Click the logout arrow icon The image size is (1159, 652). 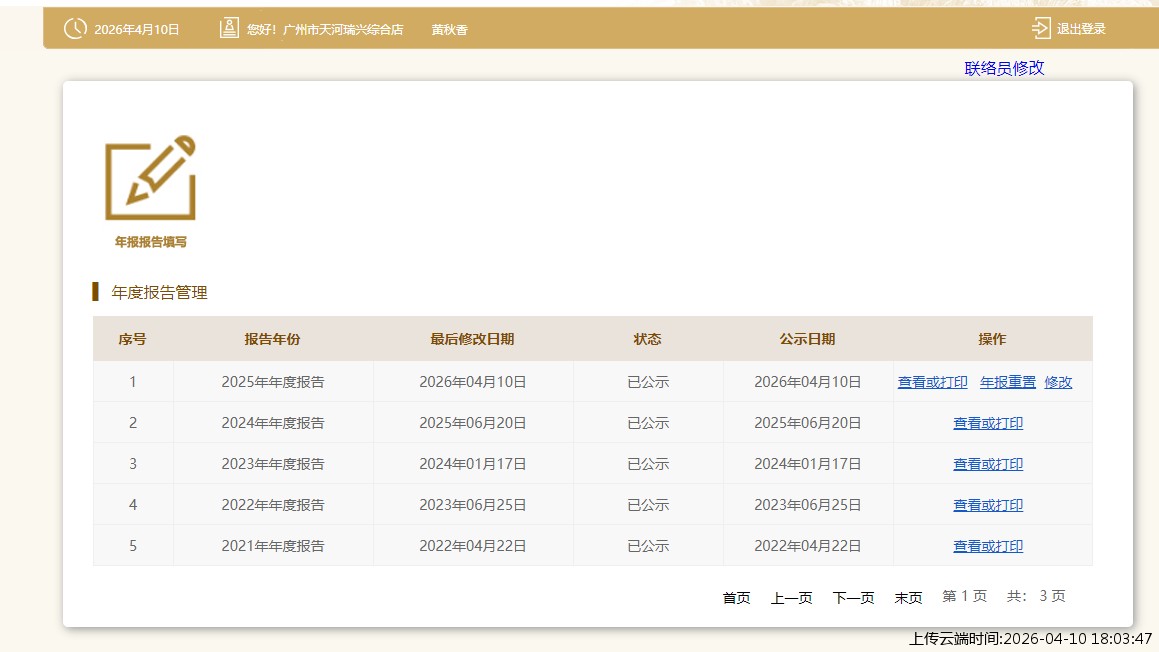coord(1041,29)
